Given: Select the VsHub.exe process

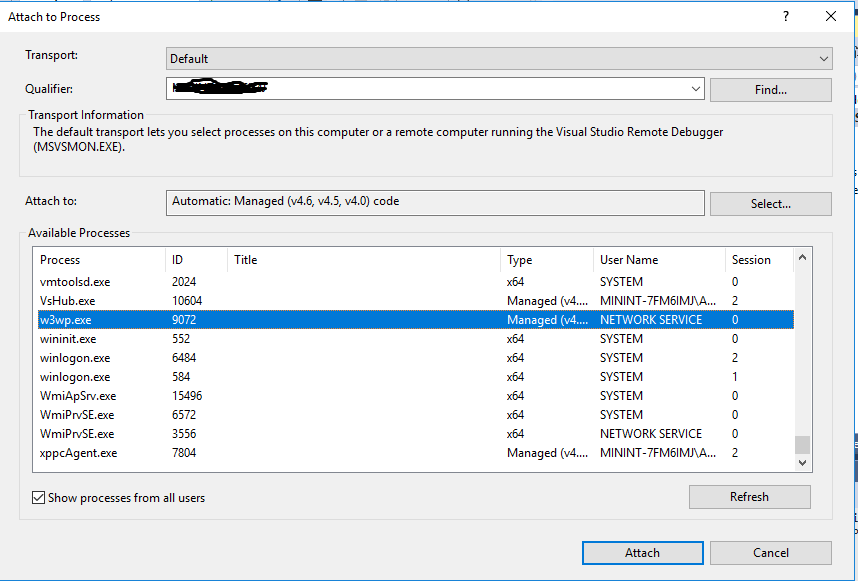Looking at the screenshot, I should (300, 300).
